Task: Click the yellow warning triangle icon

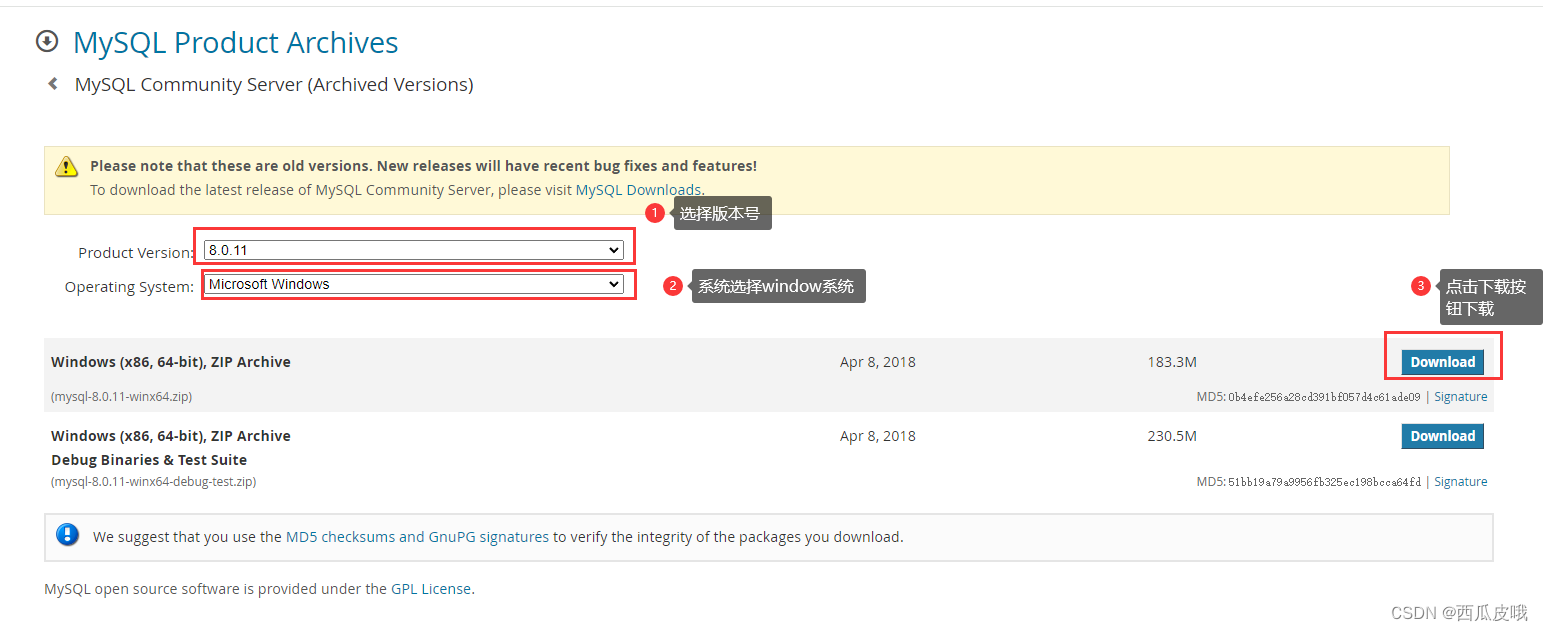Action: pyautogui.click(x=66, y=166)
